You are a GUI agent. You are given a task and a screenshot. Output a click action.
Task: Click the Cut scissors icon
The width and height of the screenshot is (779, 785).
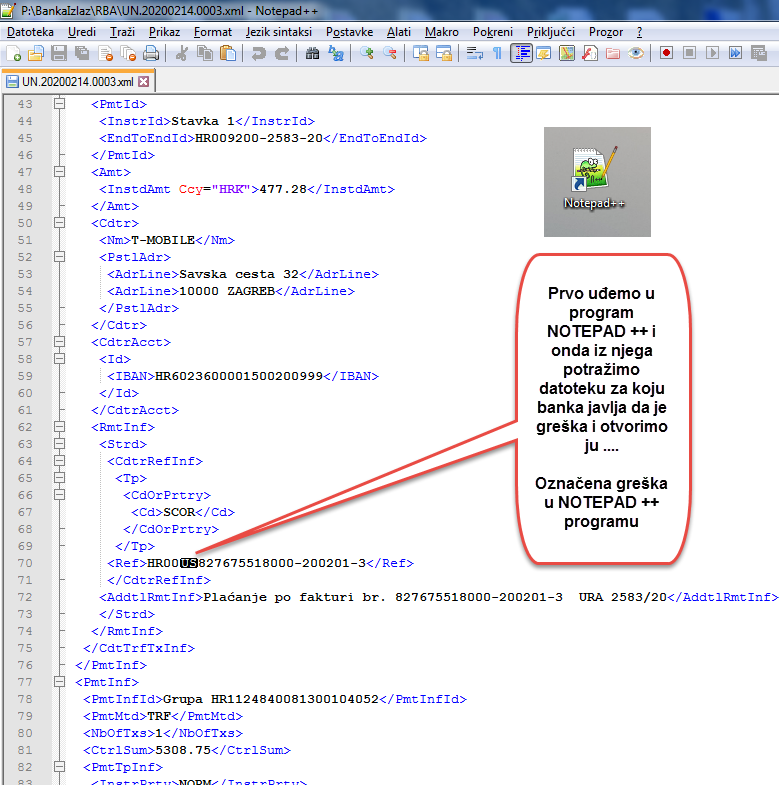[x=182, y=53]
